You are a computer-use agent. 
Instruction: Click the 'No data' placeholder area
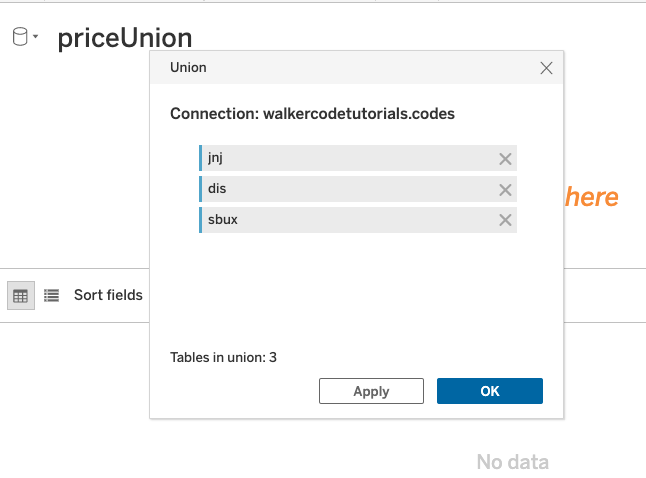[513, 462]
